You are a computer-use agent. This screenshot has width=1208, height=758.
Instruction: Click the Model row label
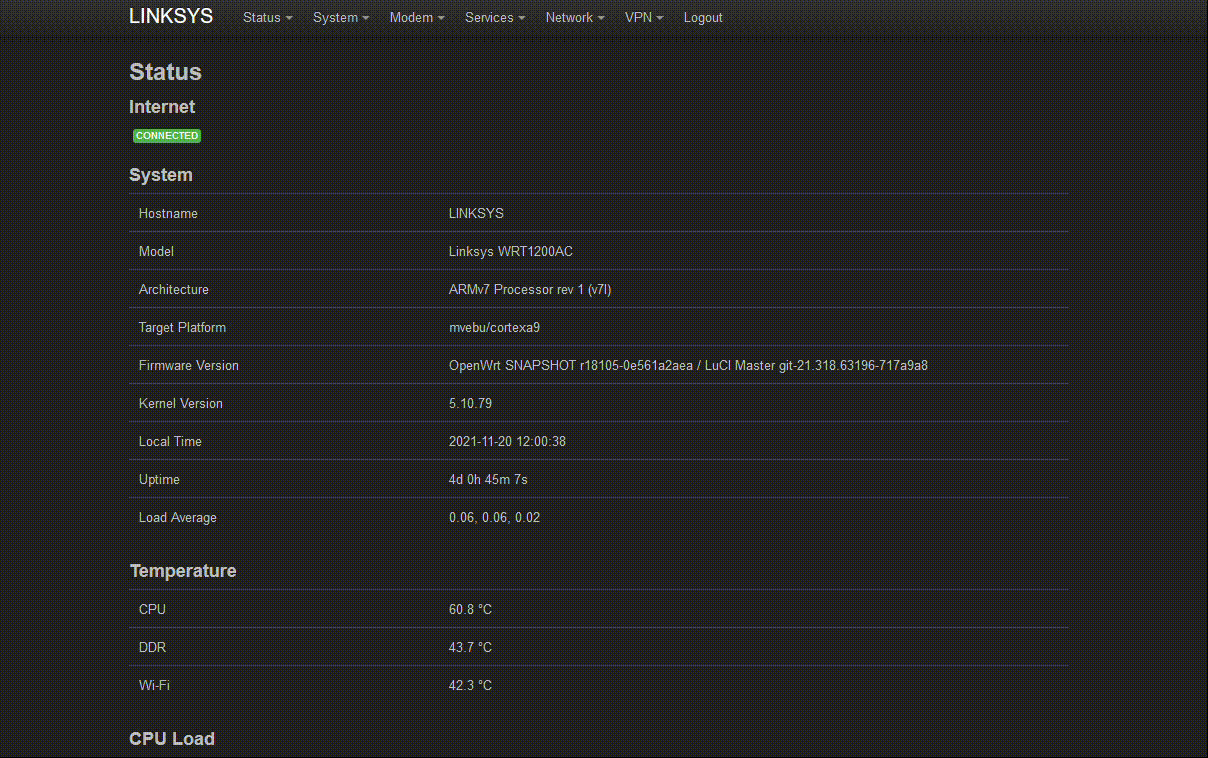click(156, 251)
